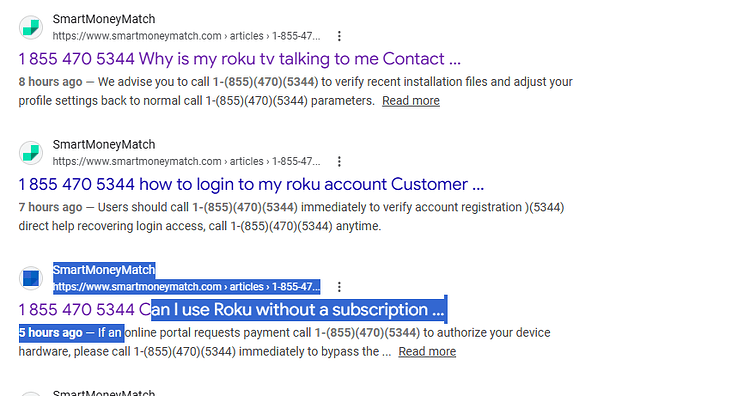Click the second result's SmartMoneyMatch favicon

[x=31, y=153]
